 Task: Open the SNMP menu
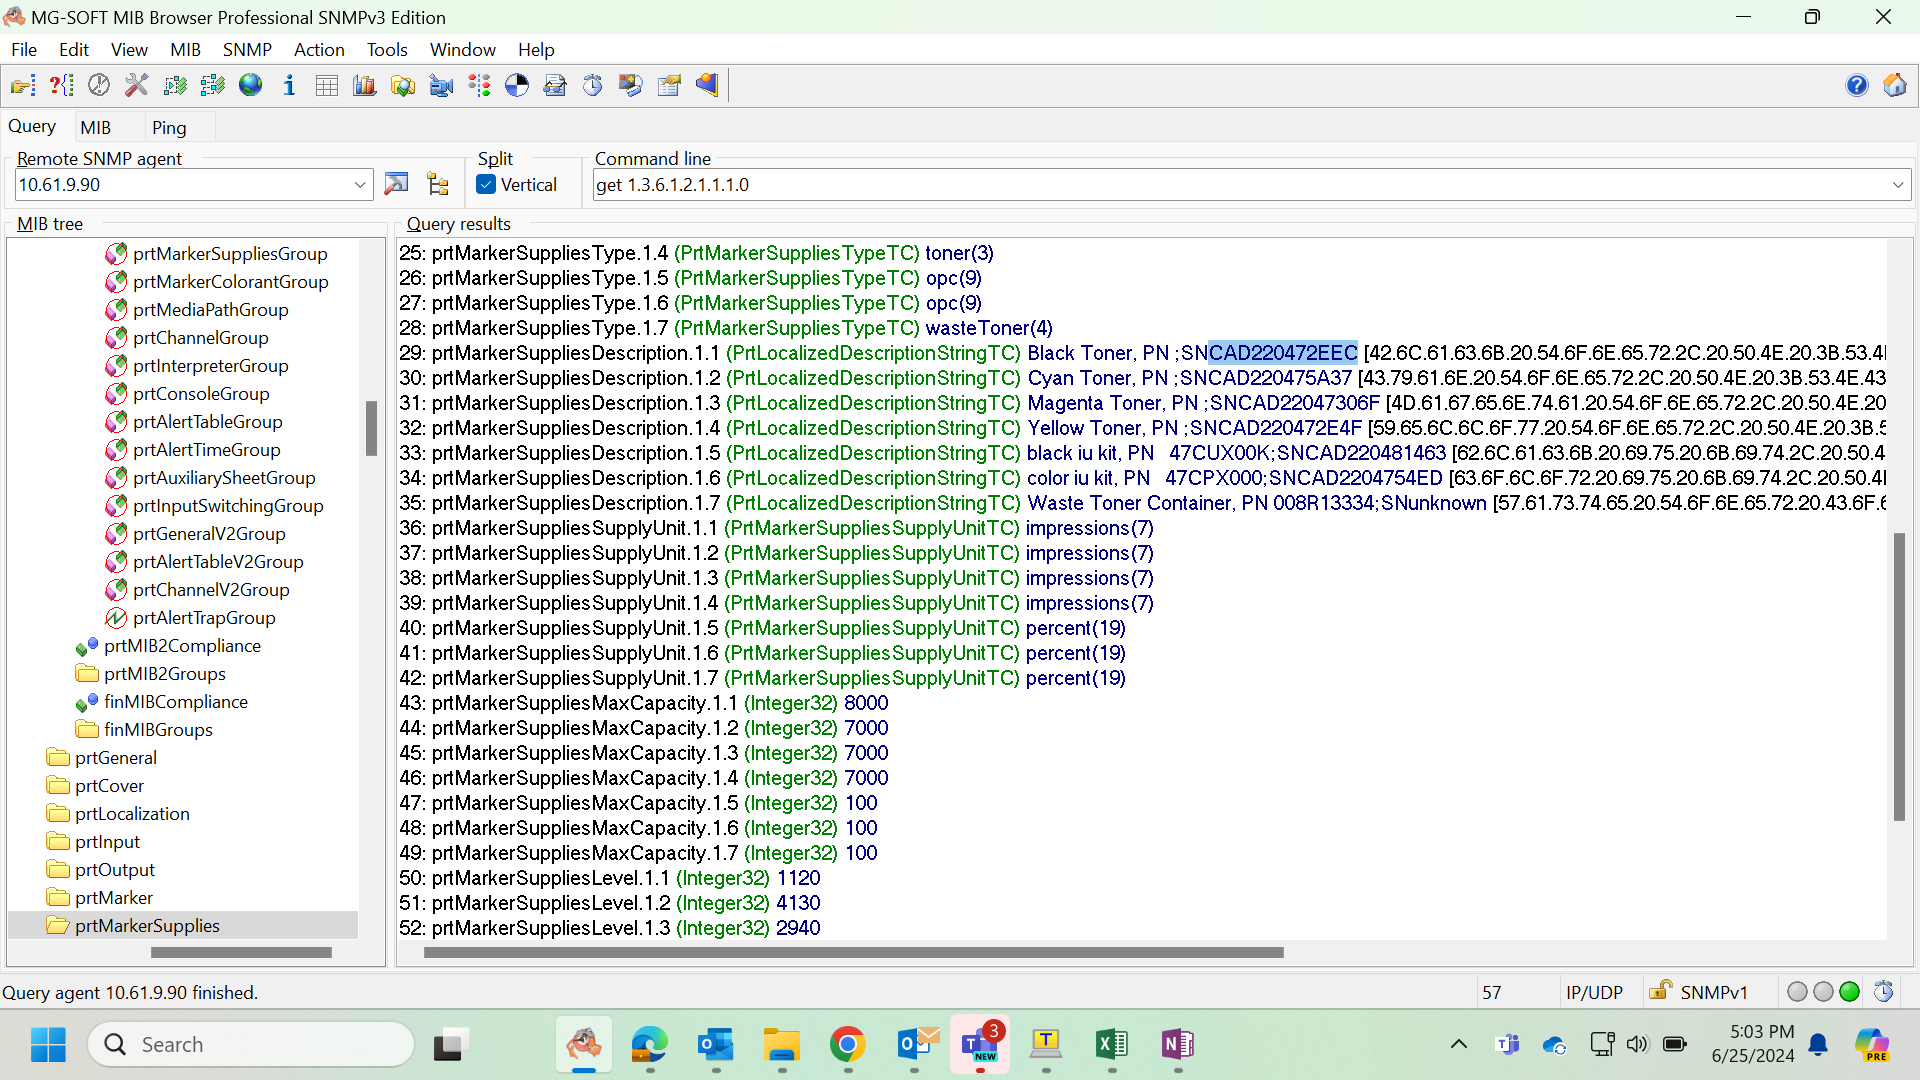[247, 50]
